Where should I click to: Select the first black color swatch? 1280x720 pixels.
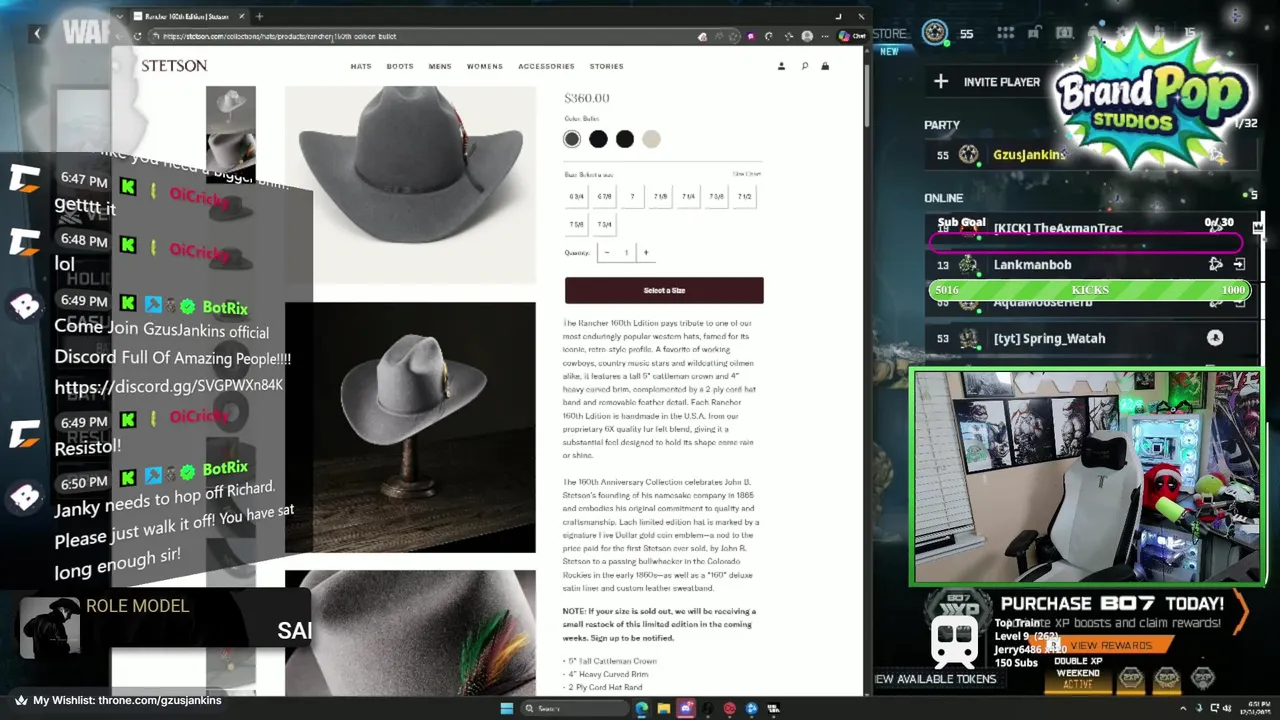pos(598,139)
